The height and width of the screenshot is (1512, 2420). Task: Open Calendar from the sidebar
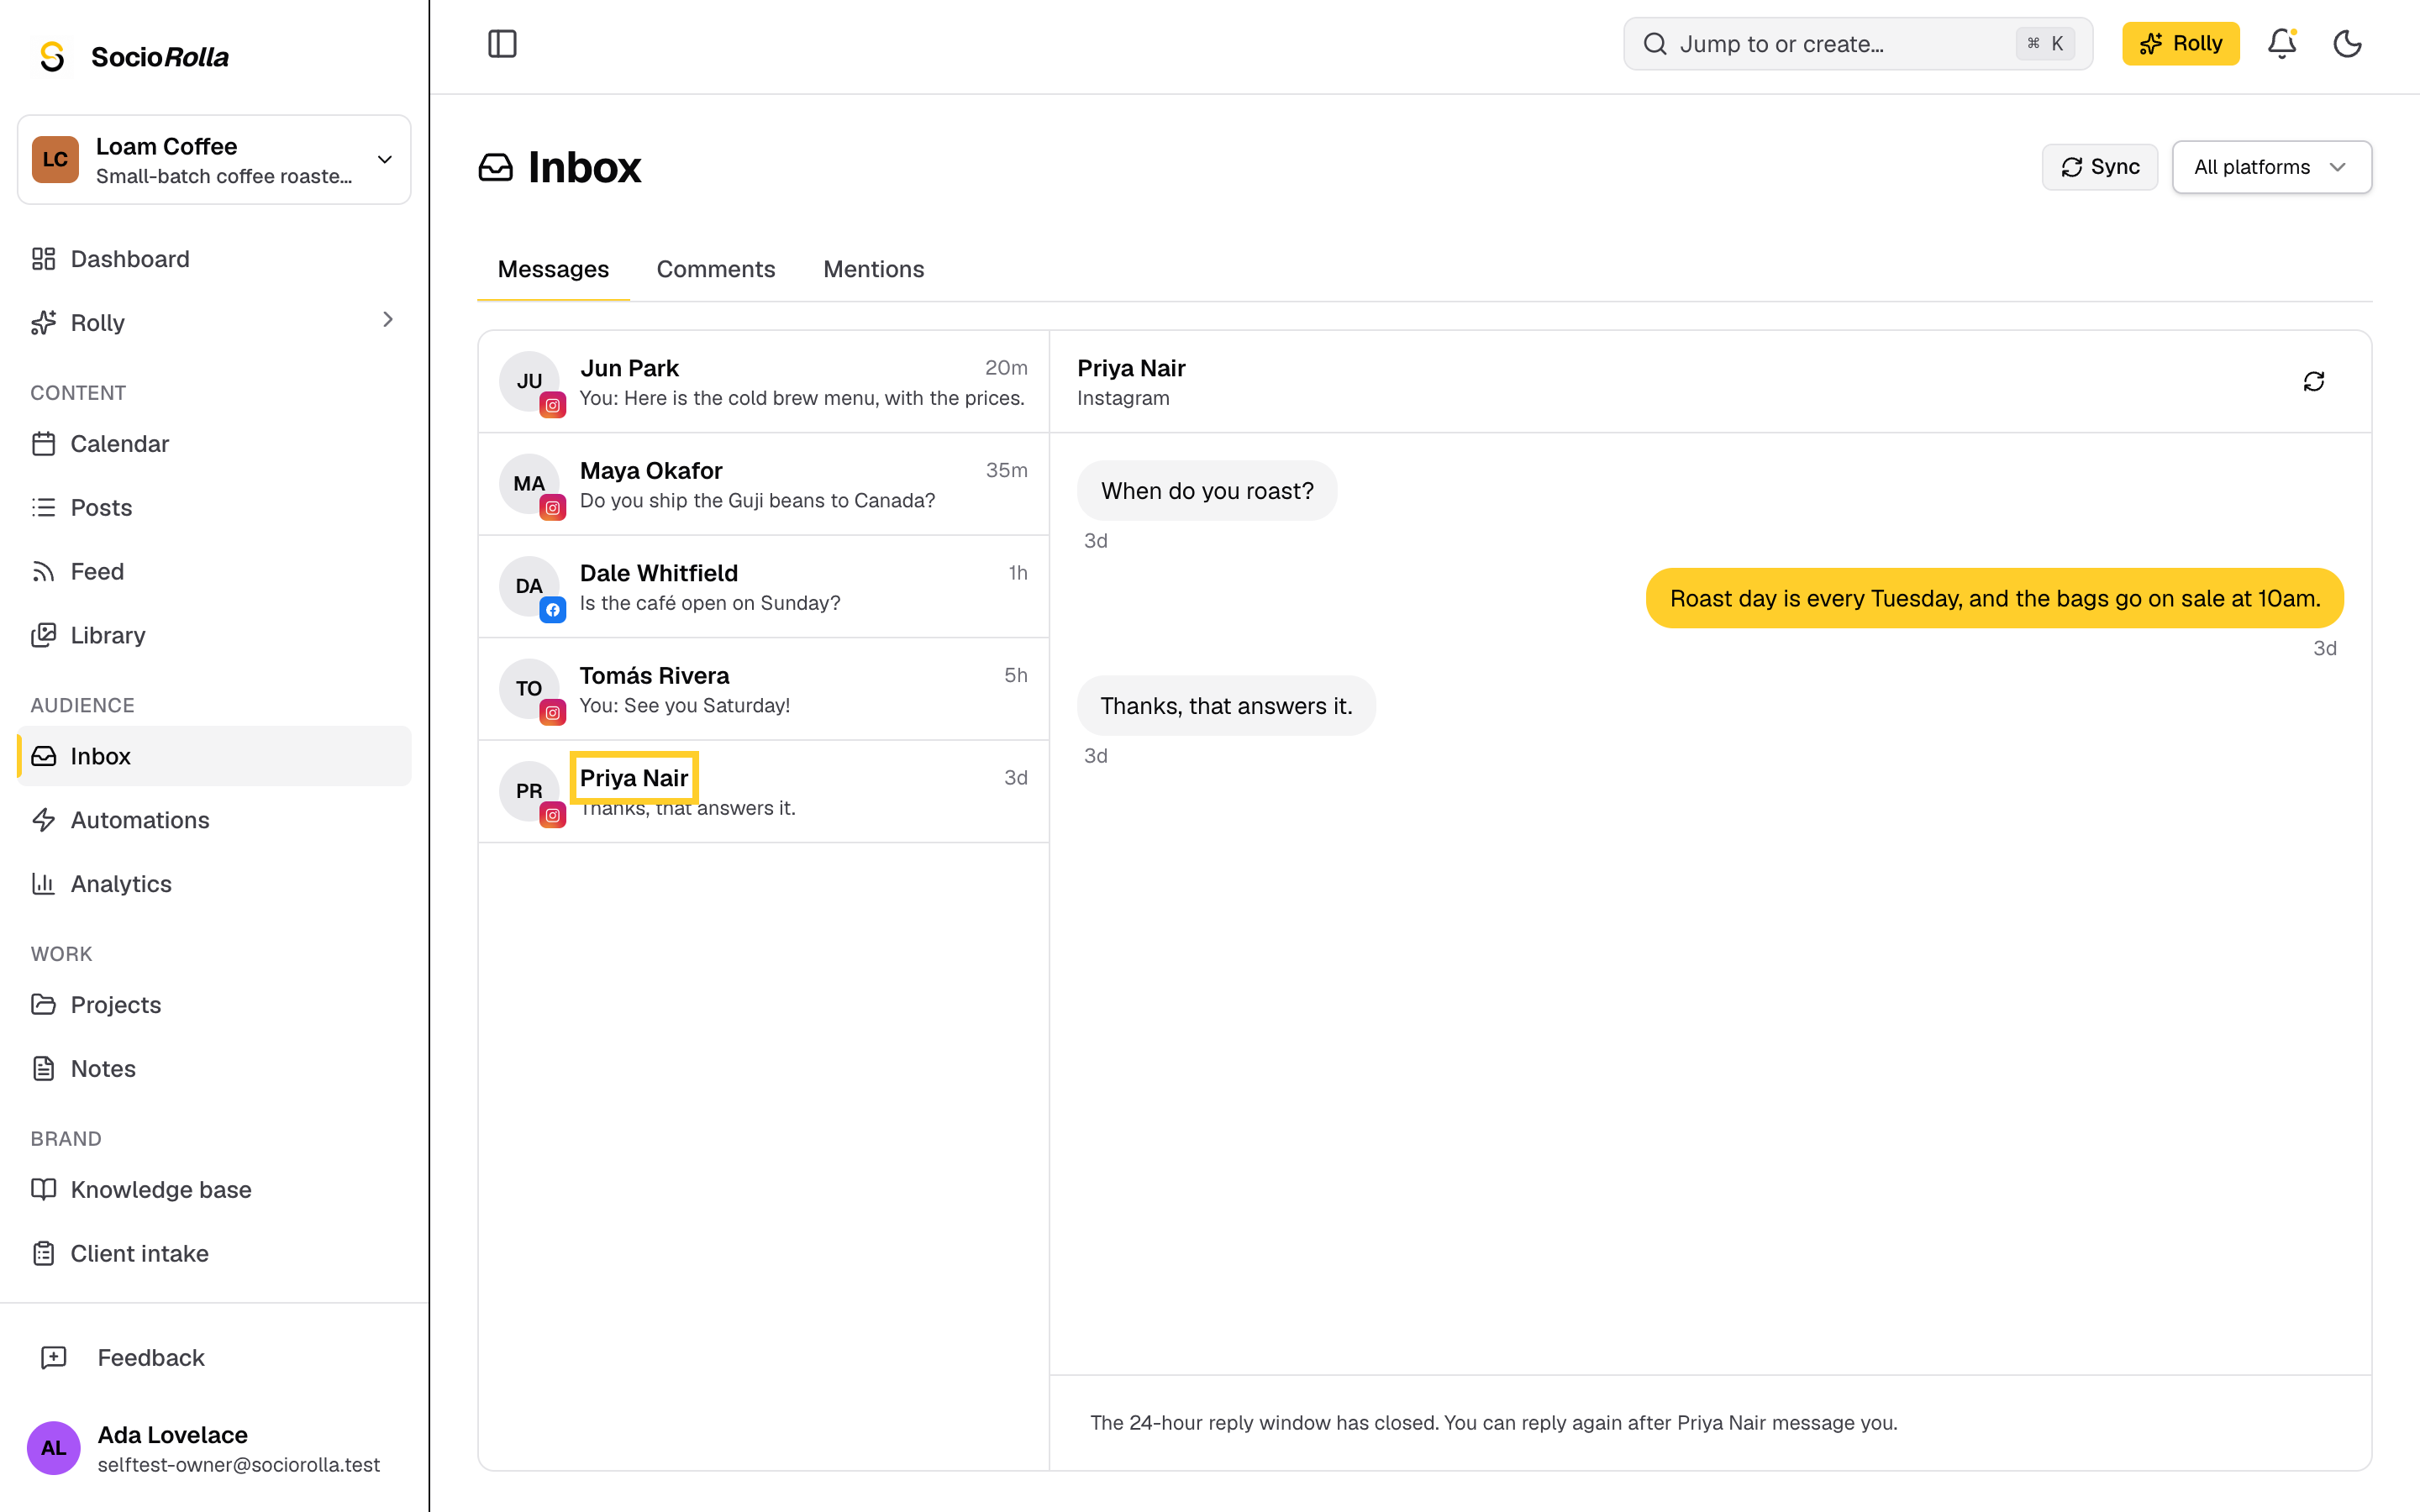[x=214, y=443]
